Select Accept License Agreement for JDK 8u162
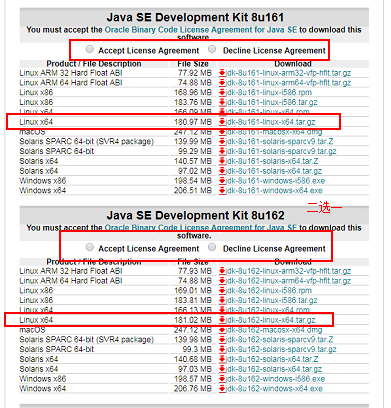Screen dimensions: 391x408 90,247
